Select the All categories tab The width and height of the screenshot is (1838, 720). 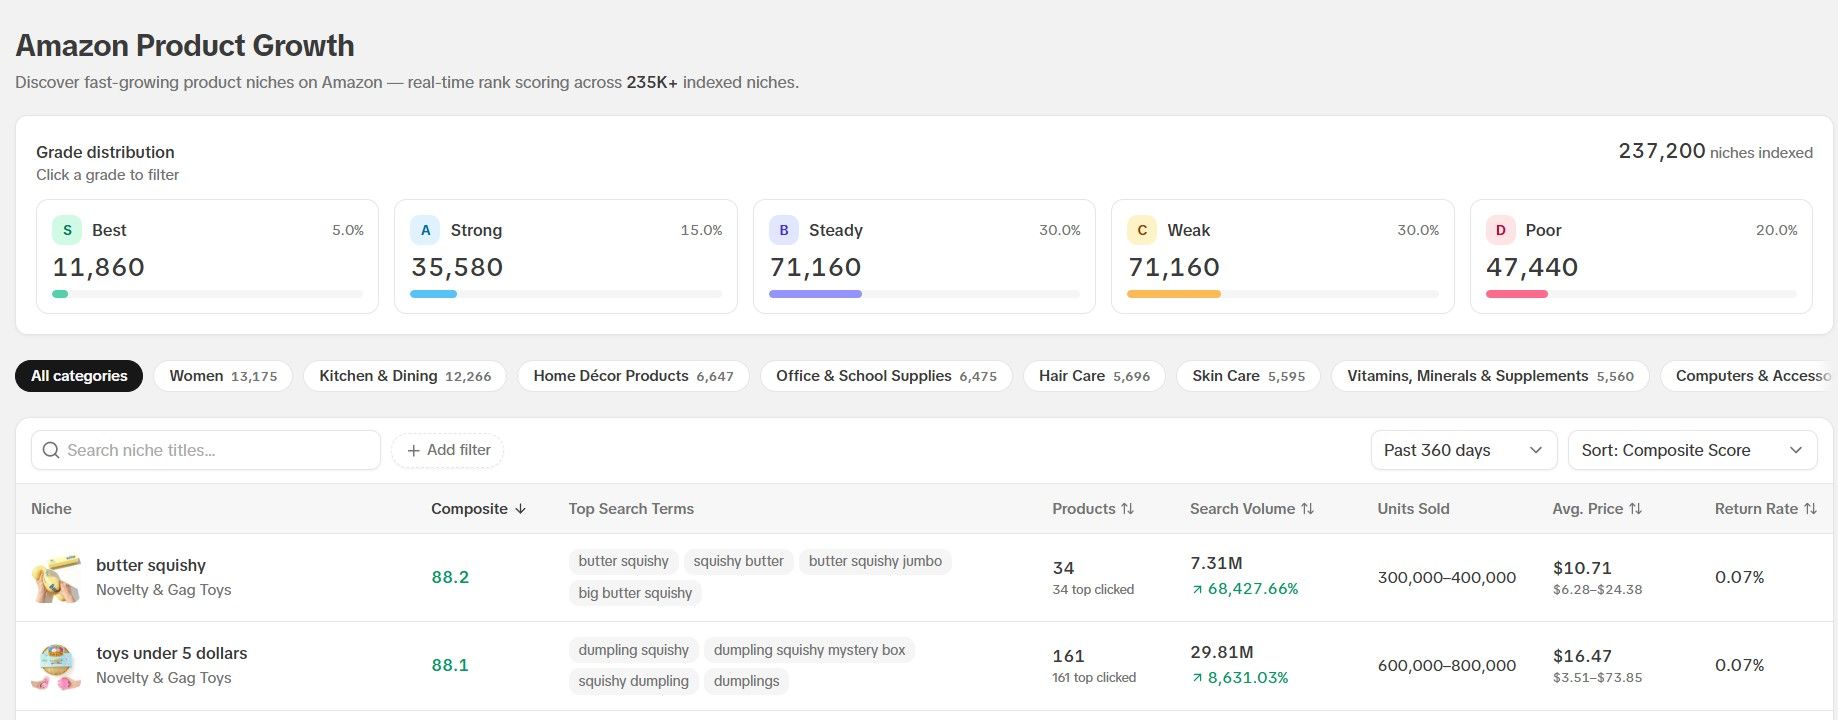point(79,376)
